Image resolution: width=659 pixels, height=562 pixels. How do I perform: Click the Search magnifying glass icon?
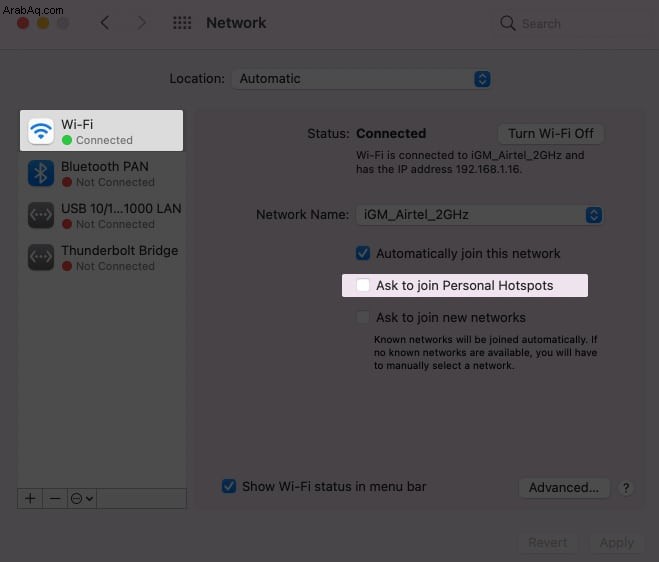(x=508, y=23)
